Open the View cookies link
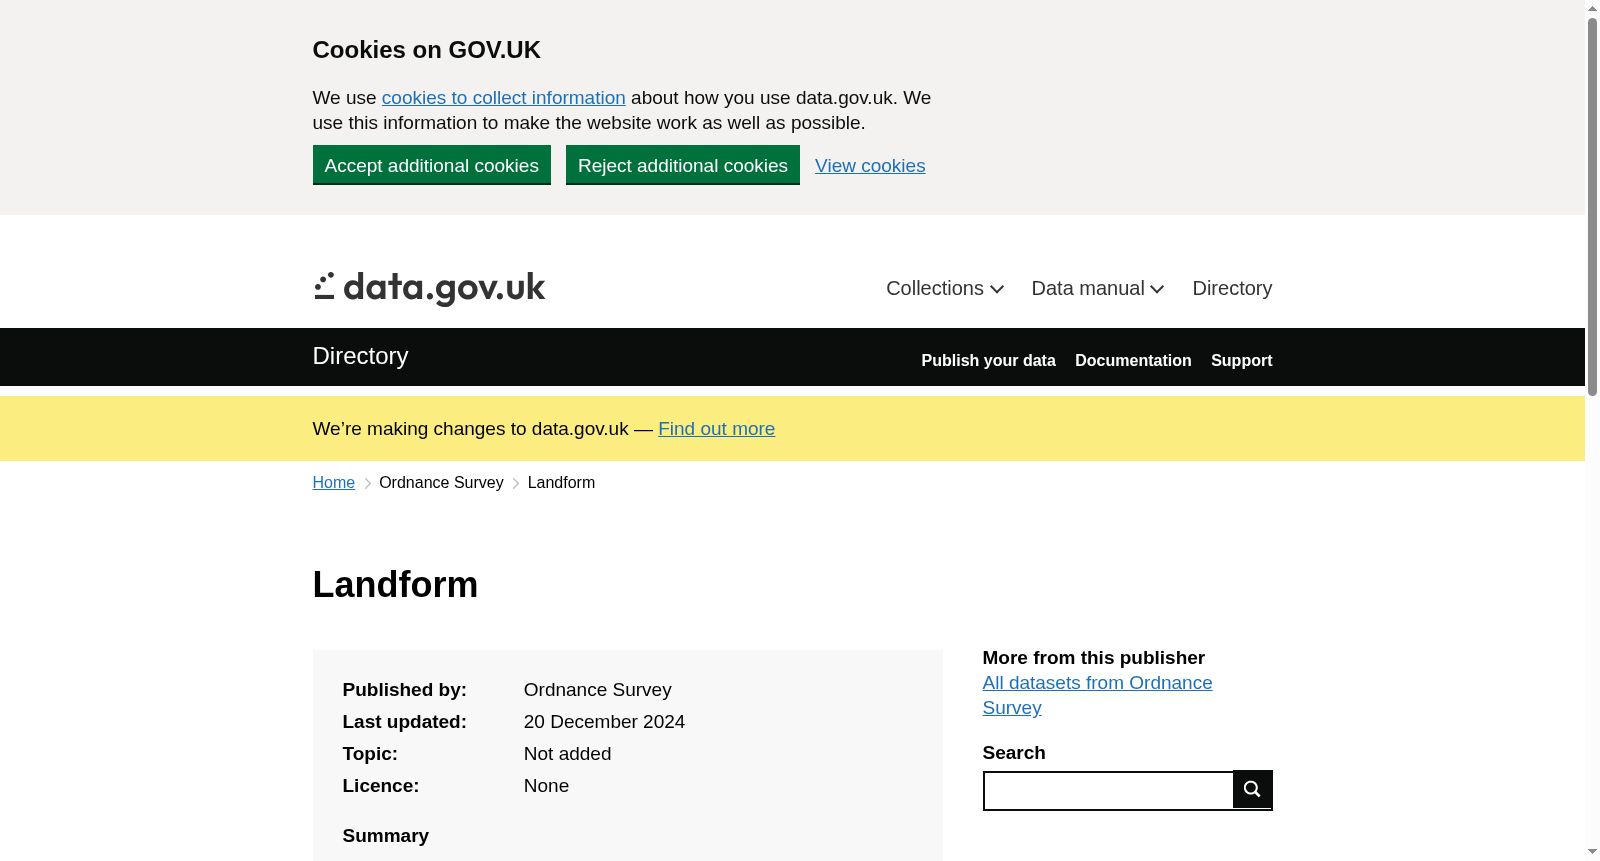1600x861 pixels. click(870, 166)
